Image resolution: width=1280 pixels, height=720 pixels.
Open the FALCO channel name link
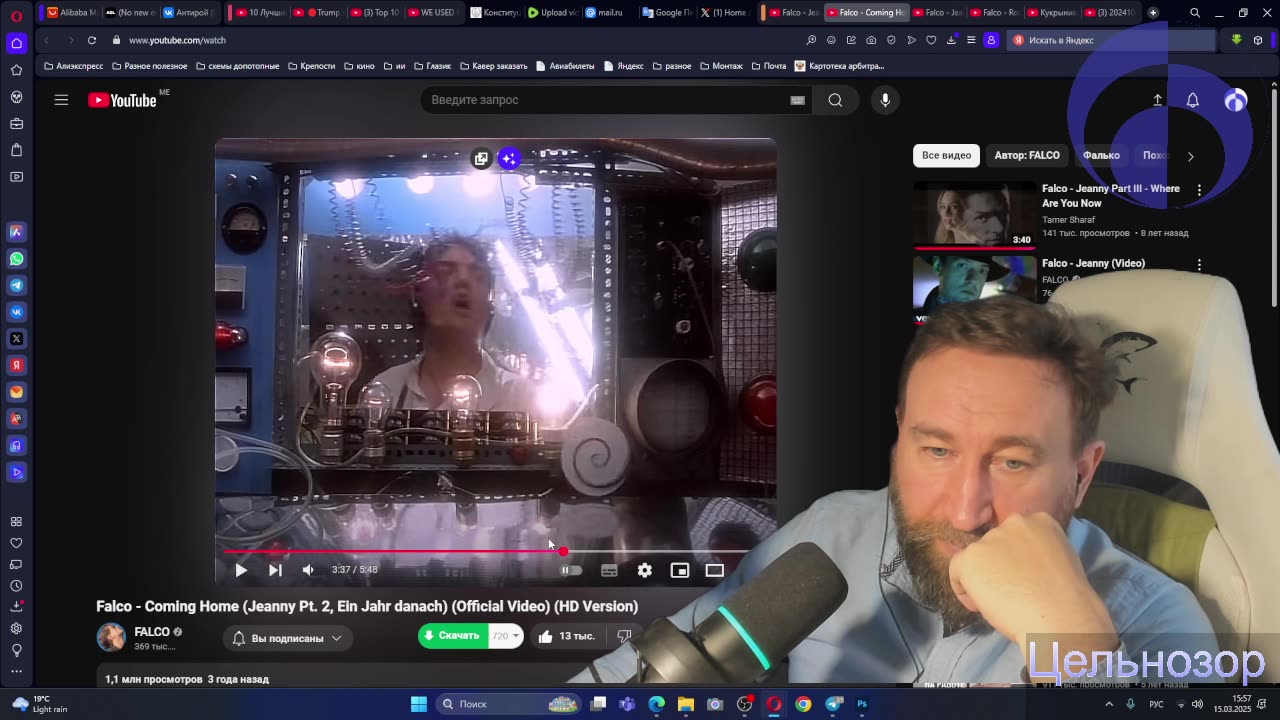tap(152, 632)
